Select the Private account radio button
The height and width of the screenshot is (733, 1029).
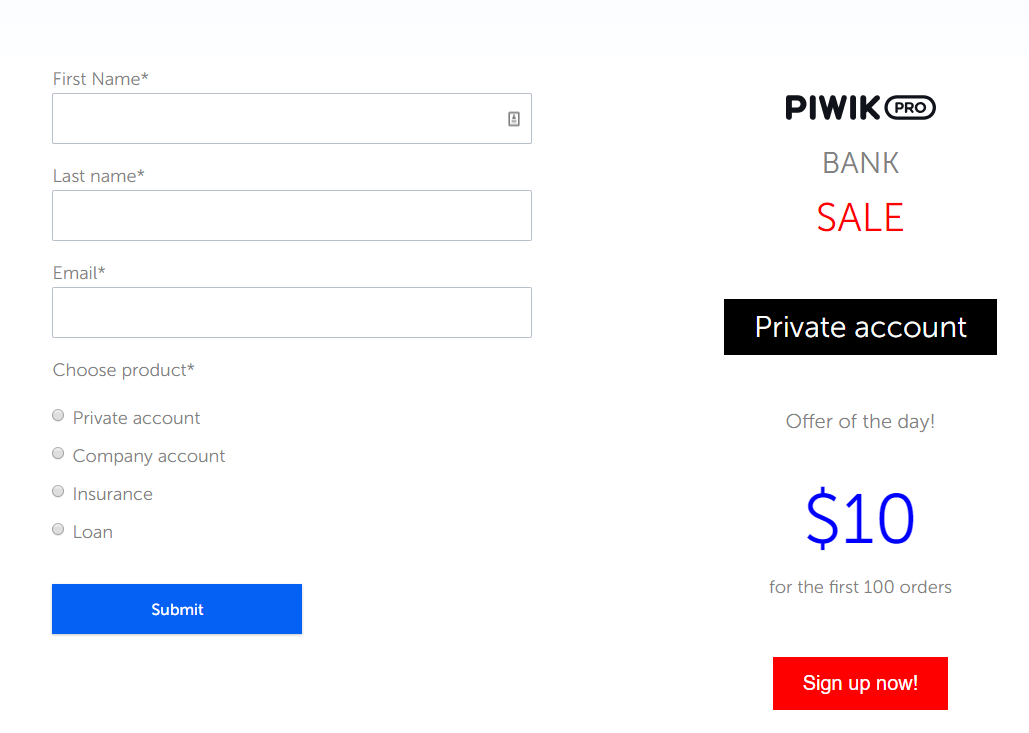(x=58, y=416)
